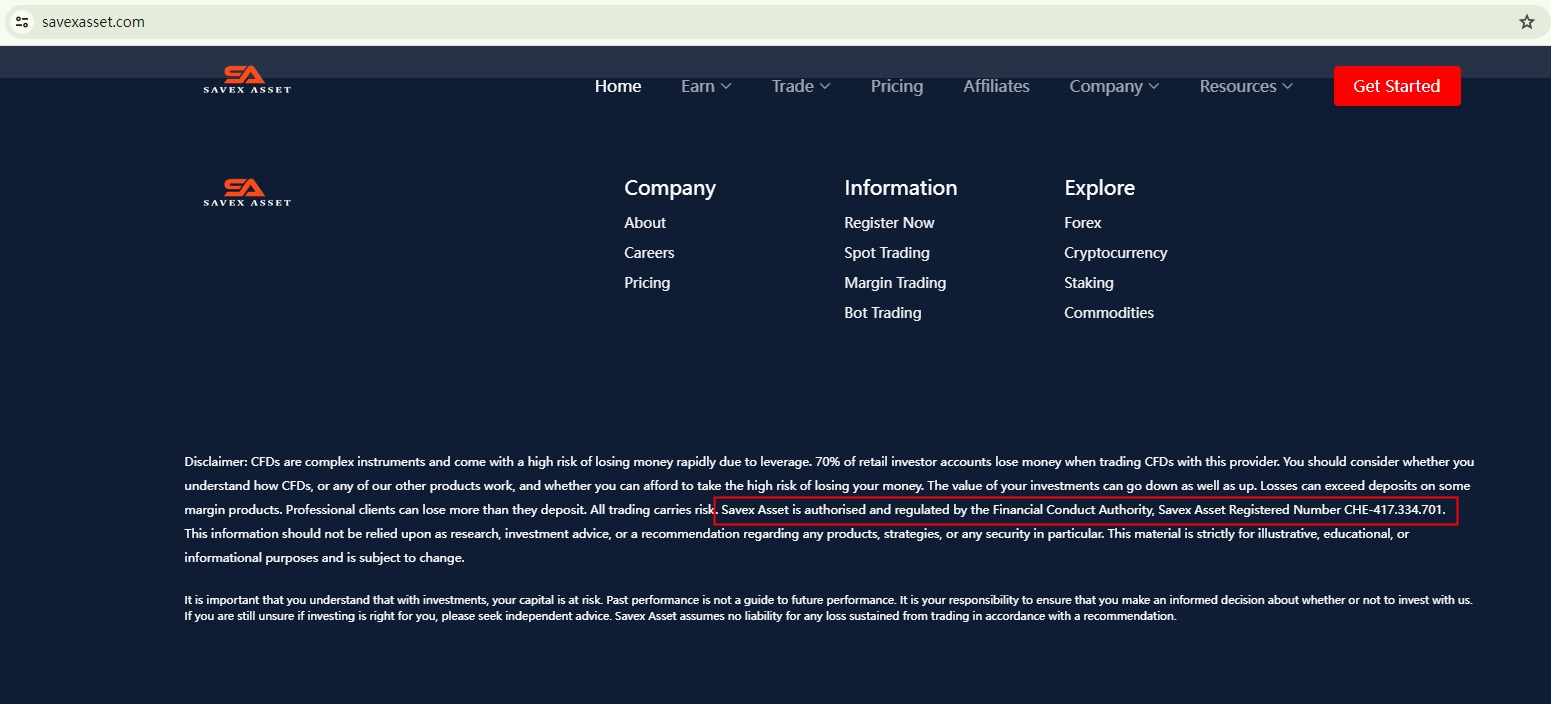Expand the Trade dropdown menu
Viewport: 1551px width, 704px height.
[800, 86]
